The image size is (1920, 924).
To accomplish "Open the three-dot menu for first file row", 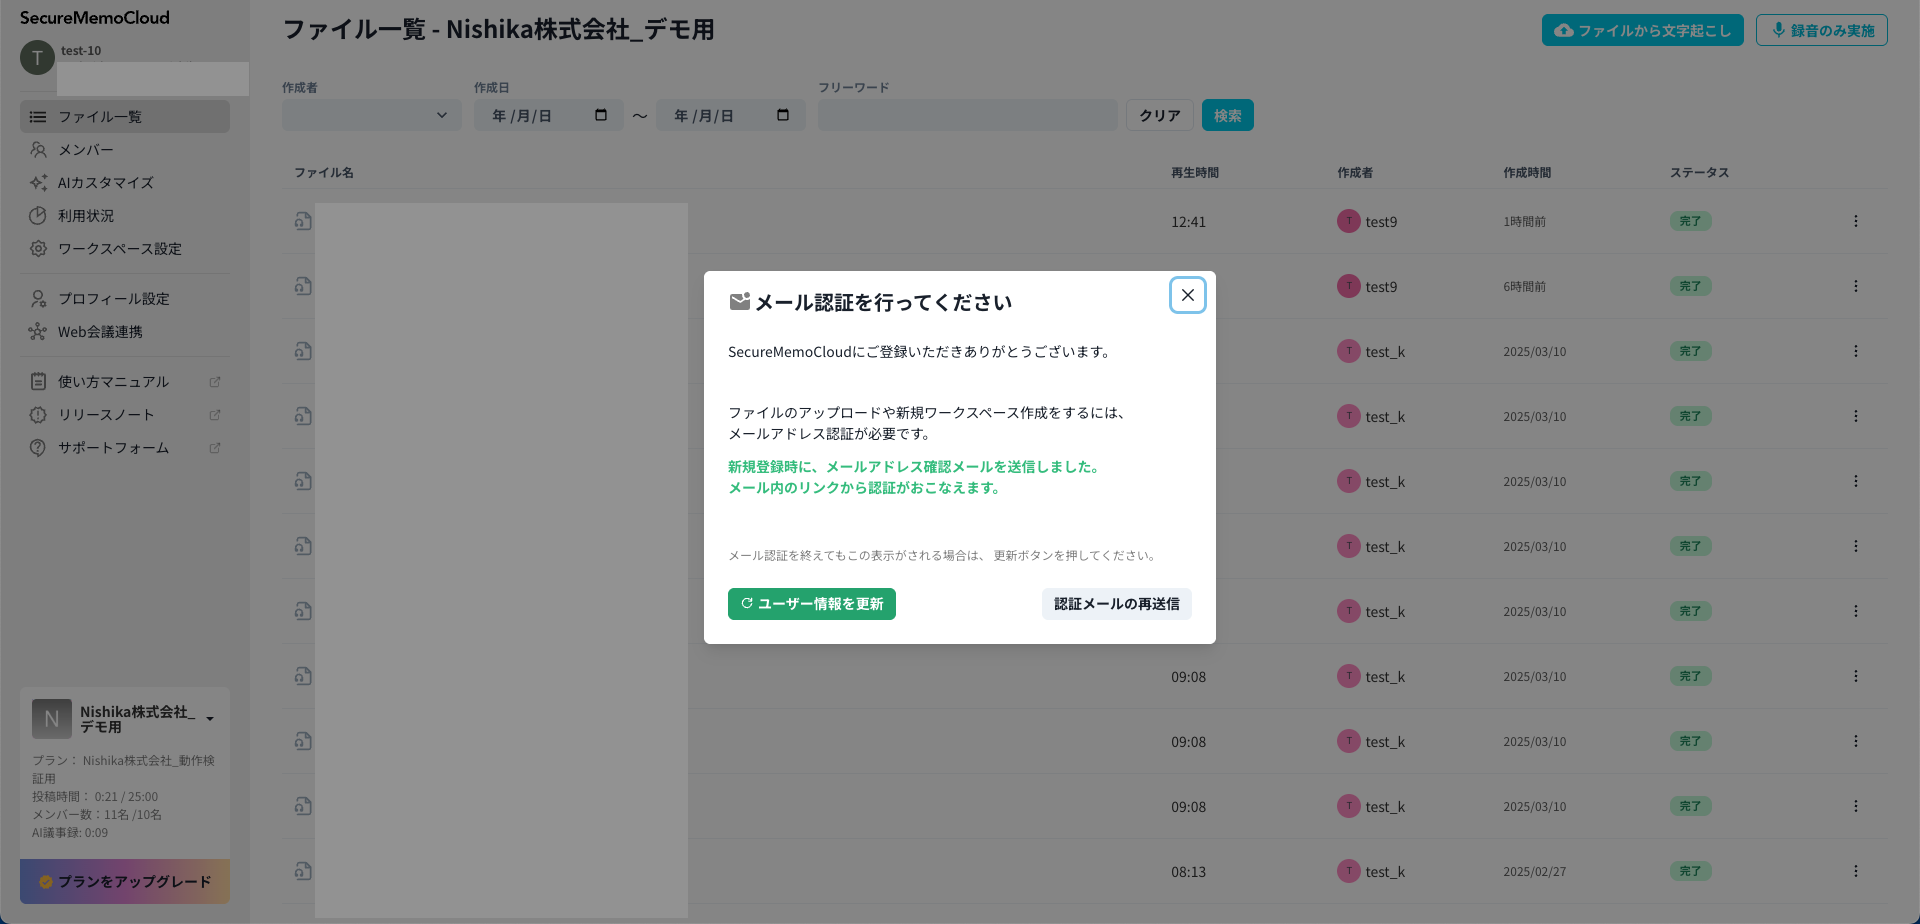I will (1855, 221).
